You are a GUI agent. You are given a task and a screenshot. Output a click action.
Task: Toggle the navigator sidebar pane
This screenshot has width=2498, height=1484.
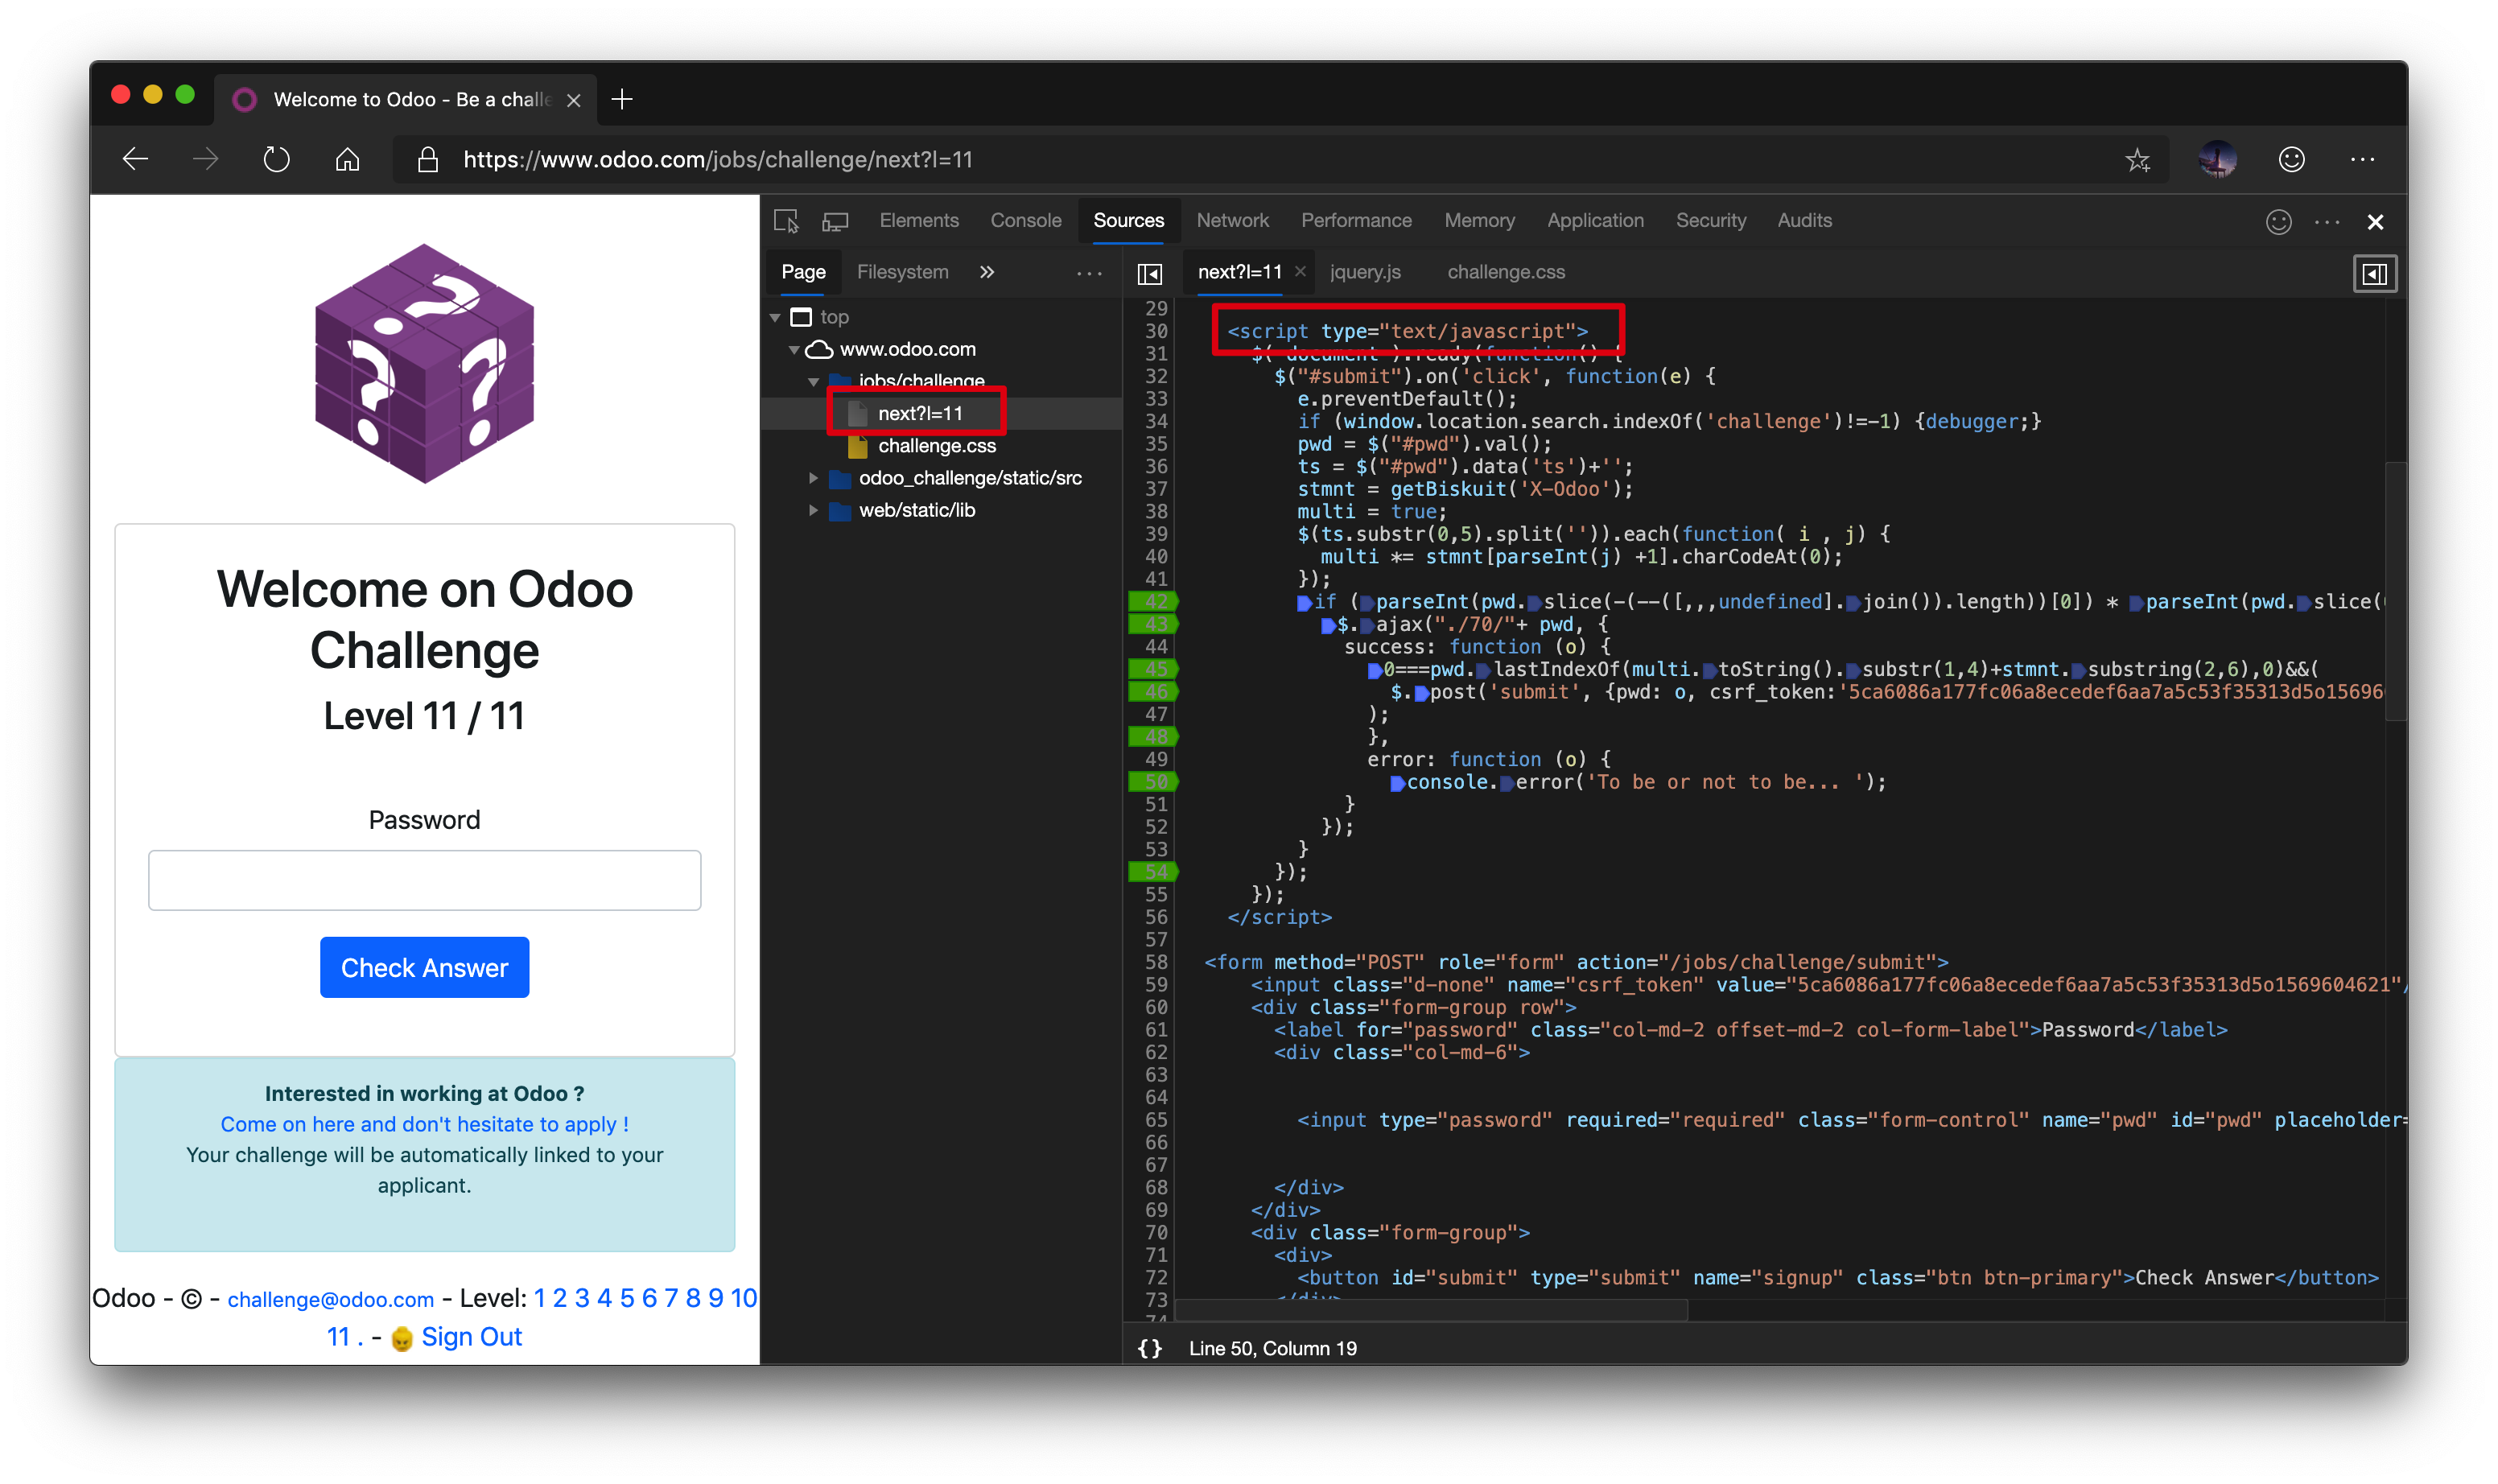pyautogui.click(x=1150, y=273)
